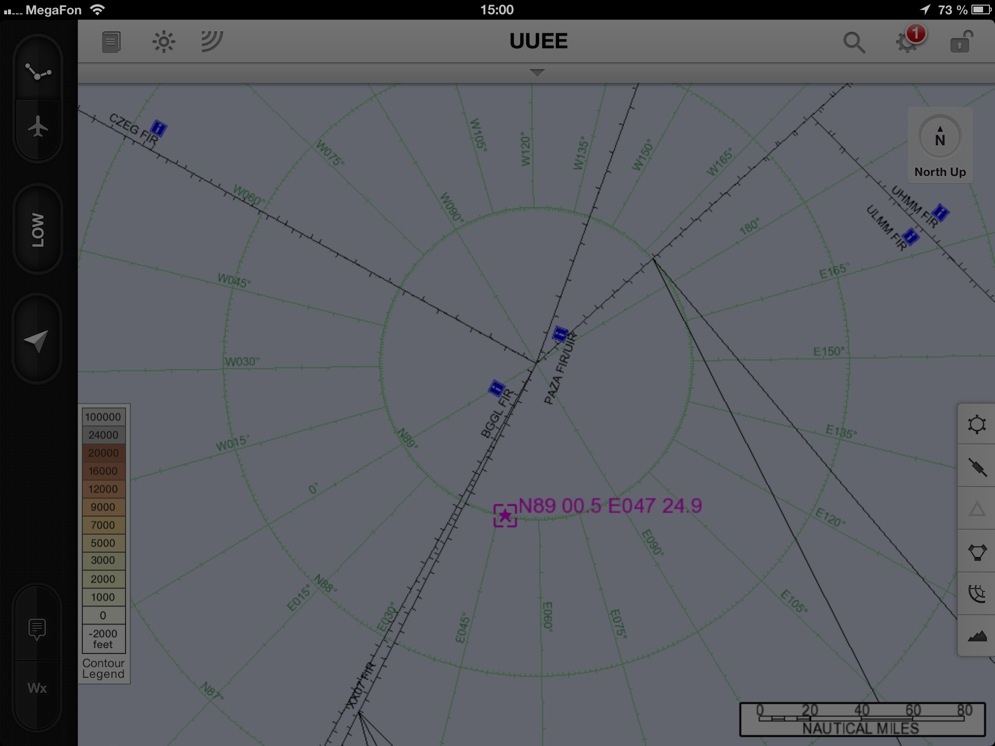Open the notes icon in the left sidebar
This screenshot has width=995, height=746.
tap(37, 629)
